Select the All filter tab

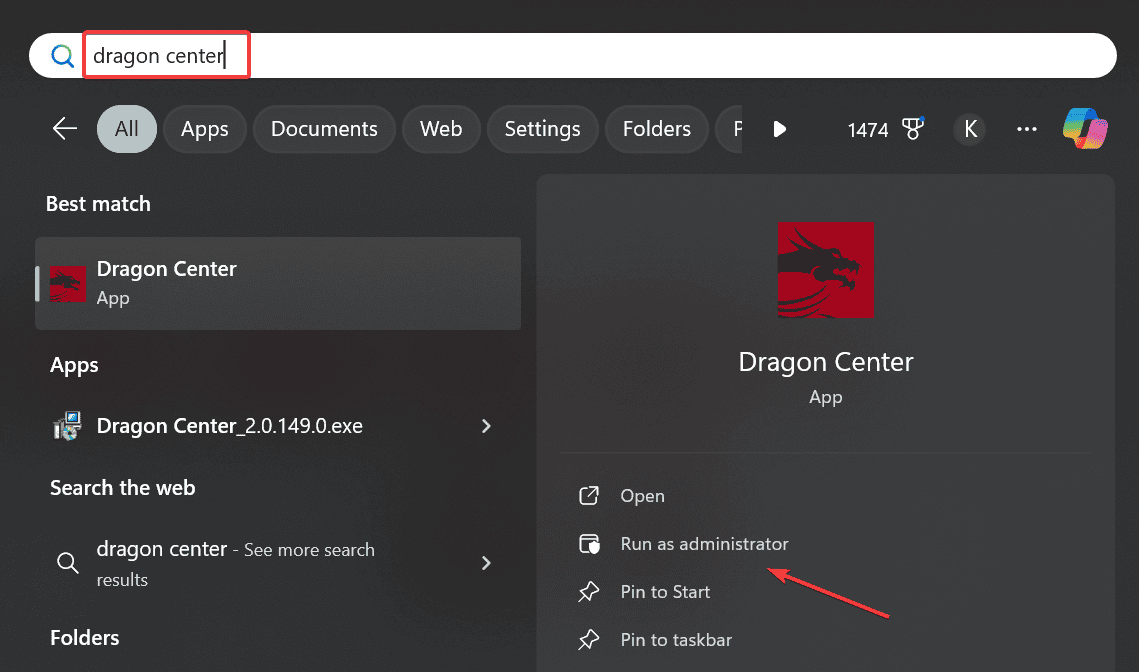pyautogui.click(x=126, y=129)
